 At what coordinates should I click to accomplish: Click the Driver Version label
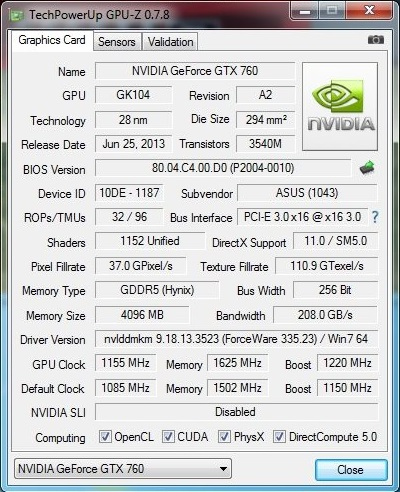53,340
